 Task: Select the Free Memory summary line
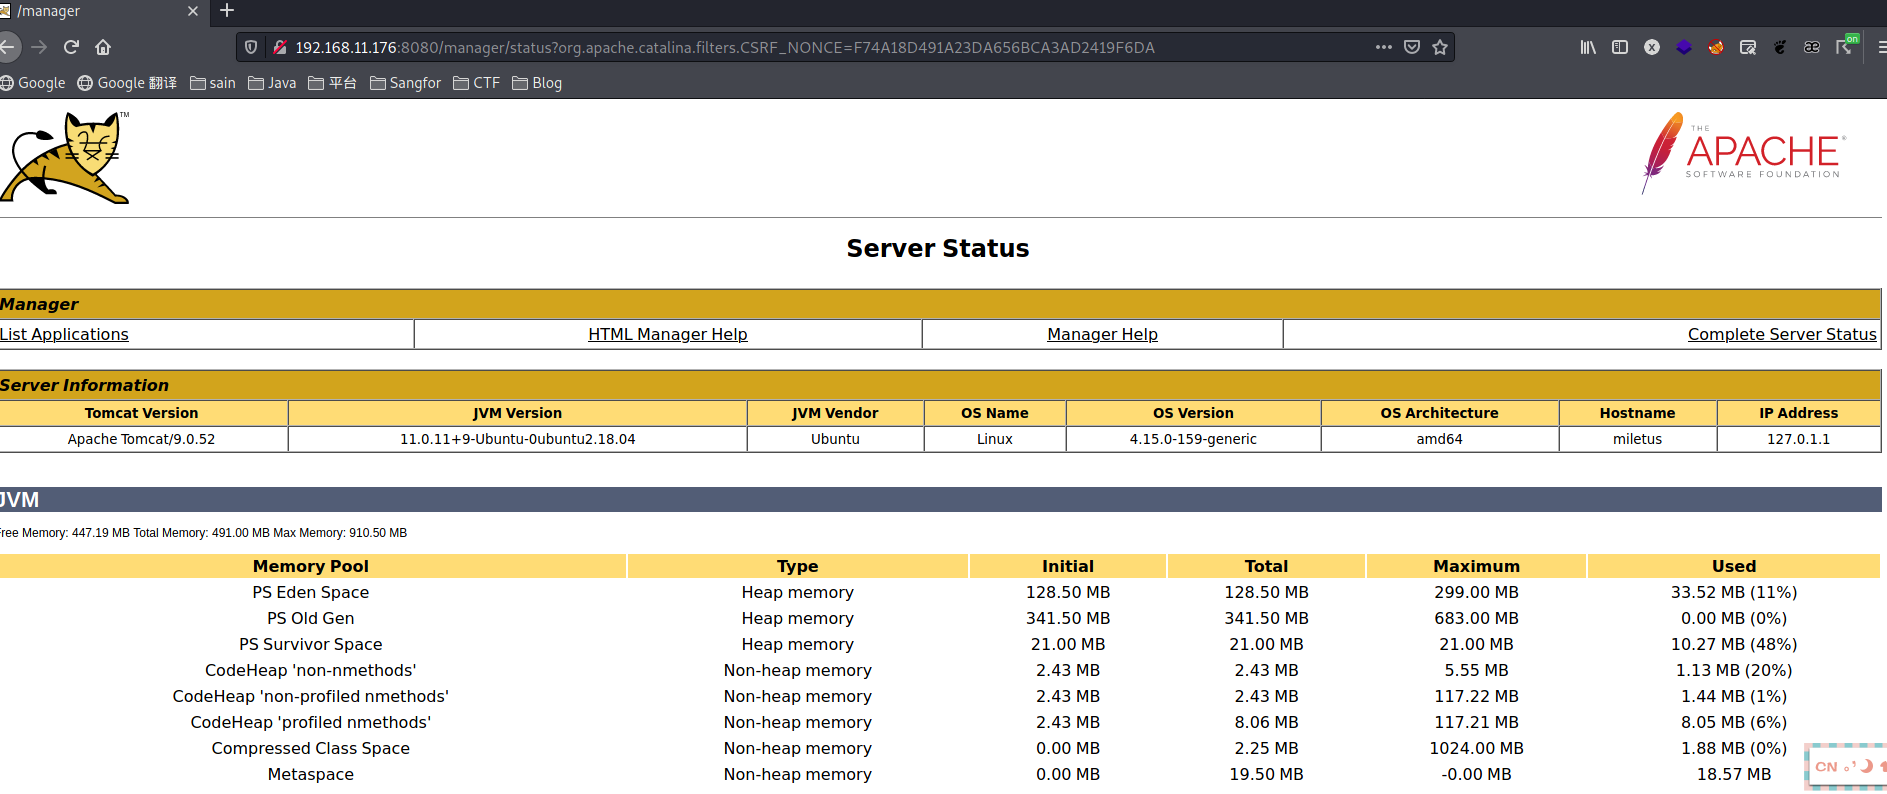[x=203, y=533]
